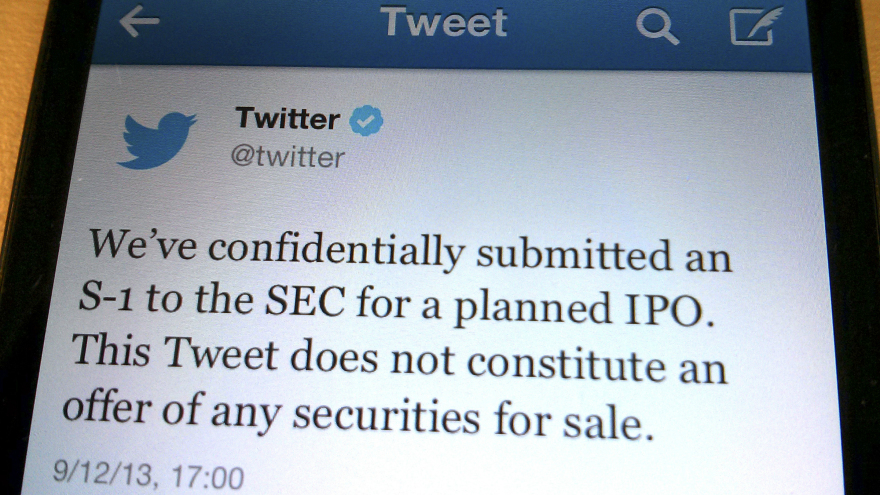Open the Twitter bird profile avatar
Screen dimensions: 880x495
[x=157, y=138]
